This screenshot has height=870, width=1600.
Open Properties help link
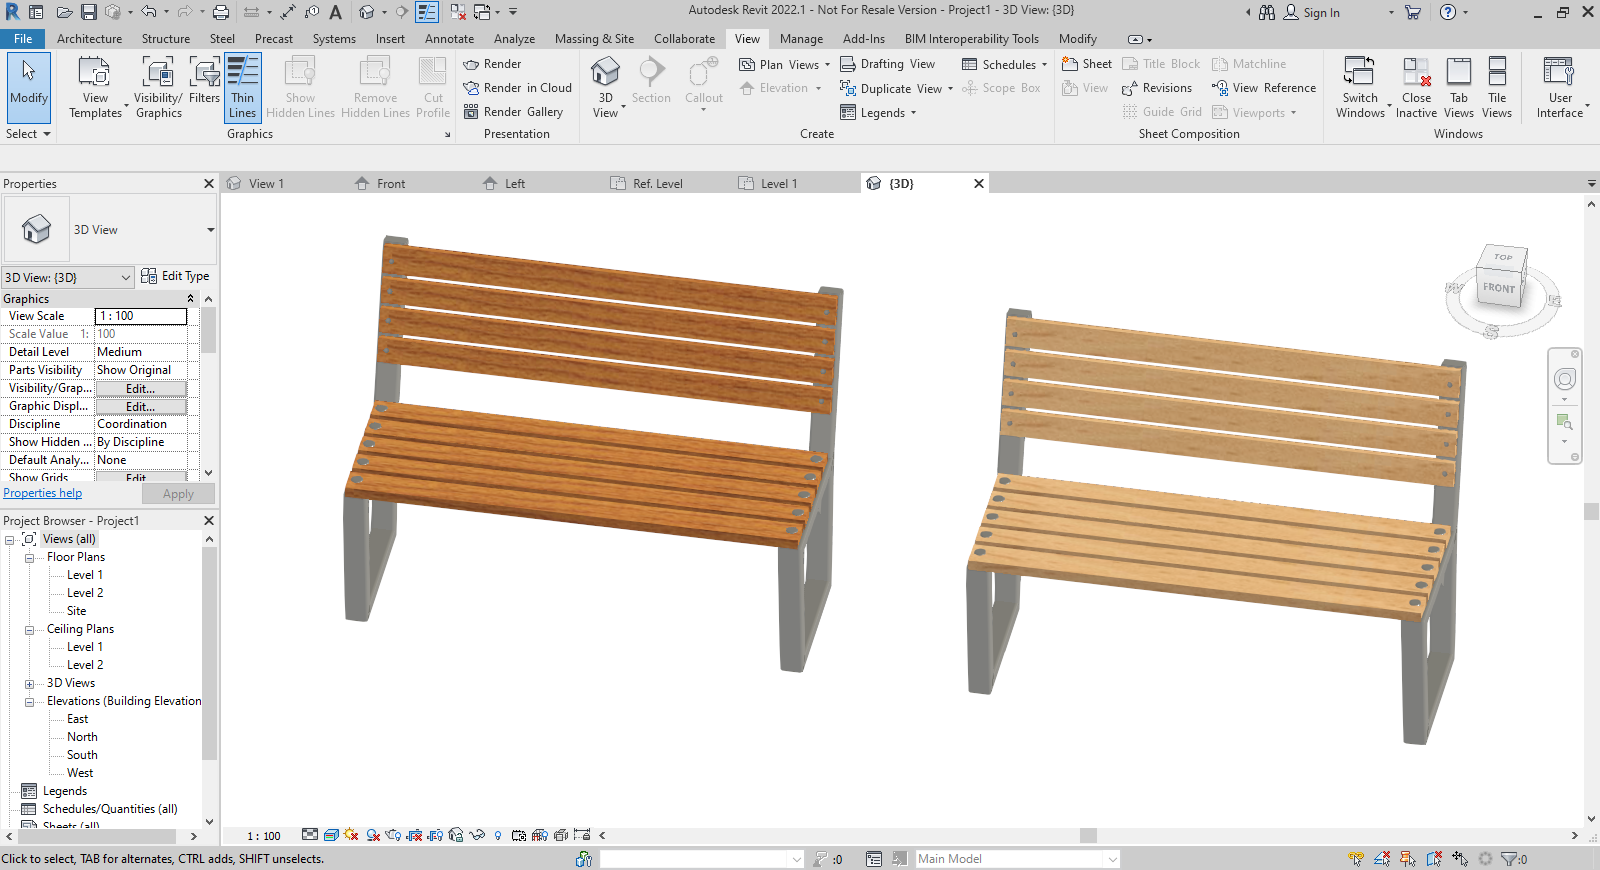pyautogui.click(x=43, y=493)
